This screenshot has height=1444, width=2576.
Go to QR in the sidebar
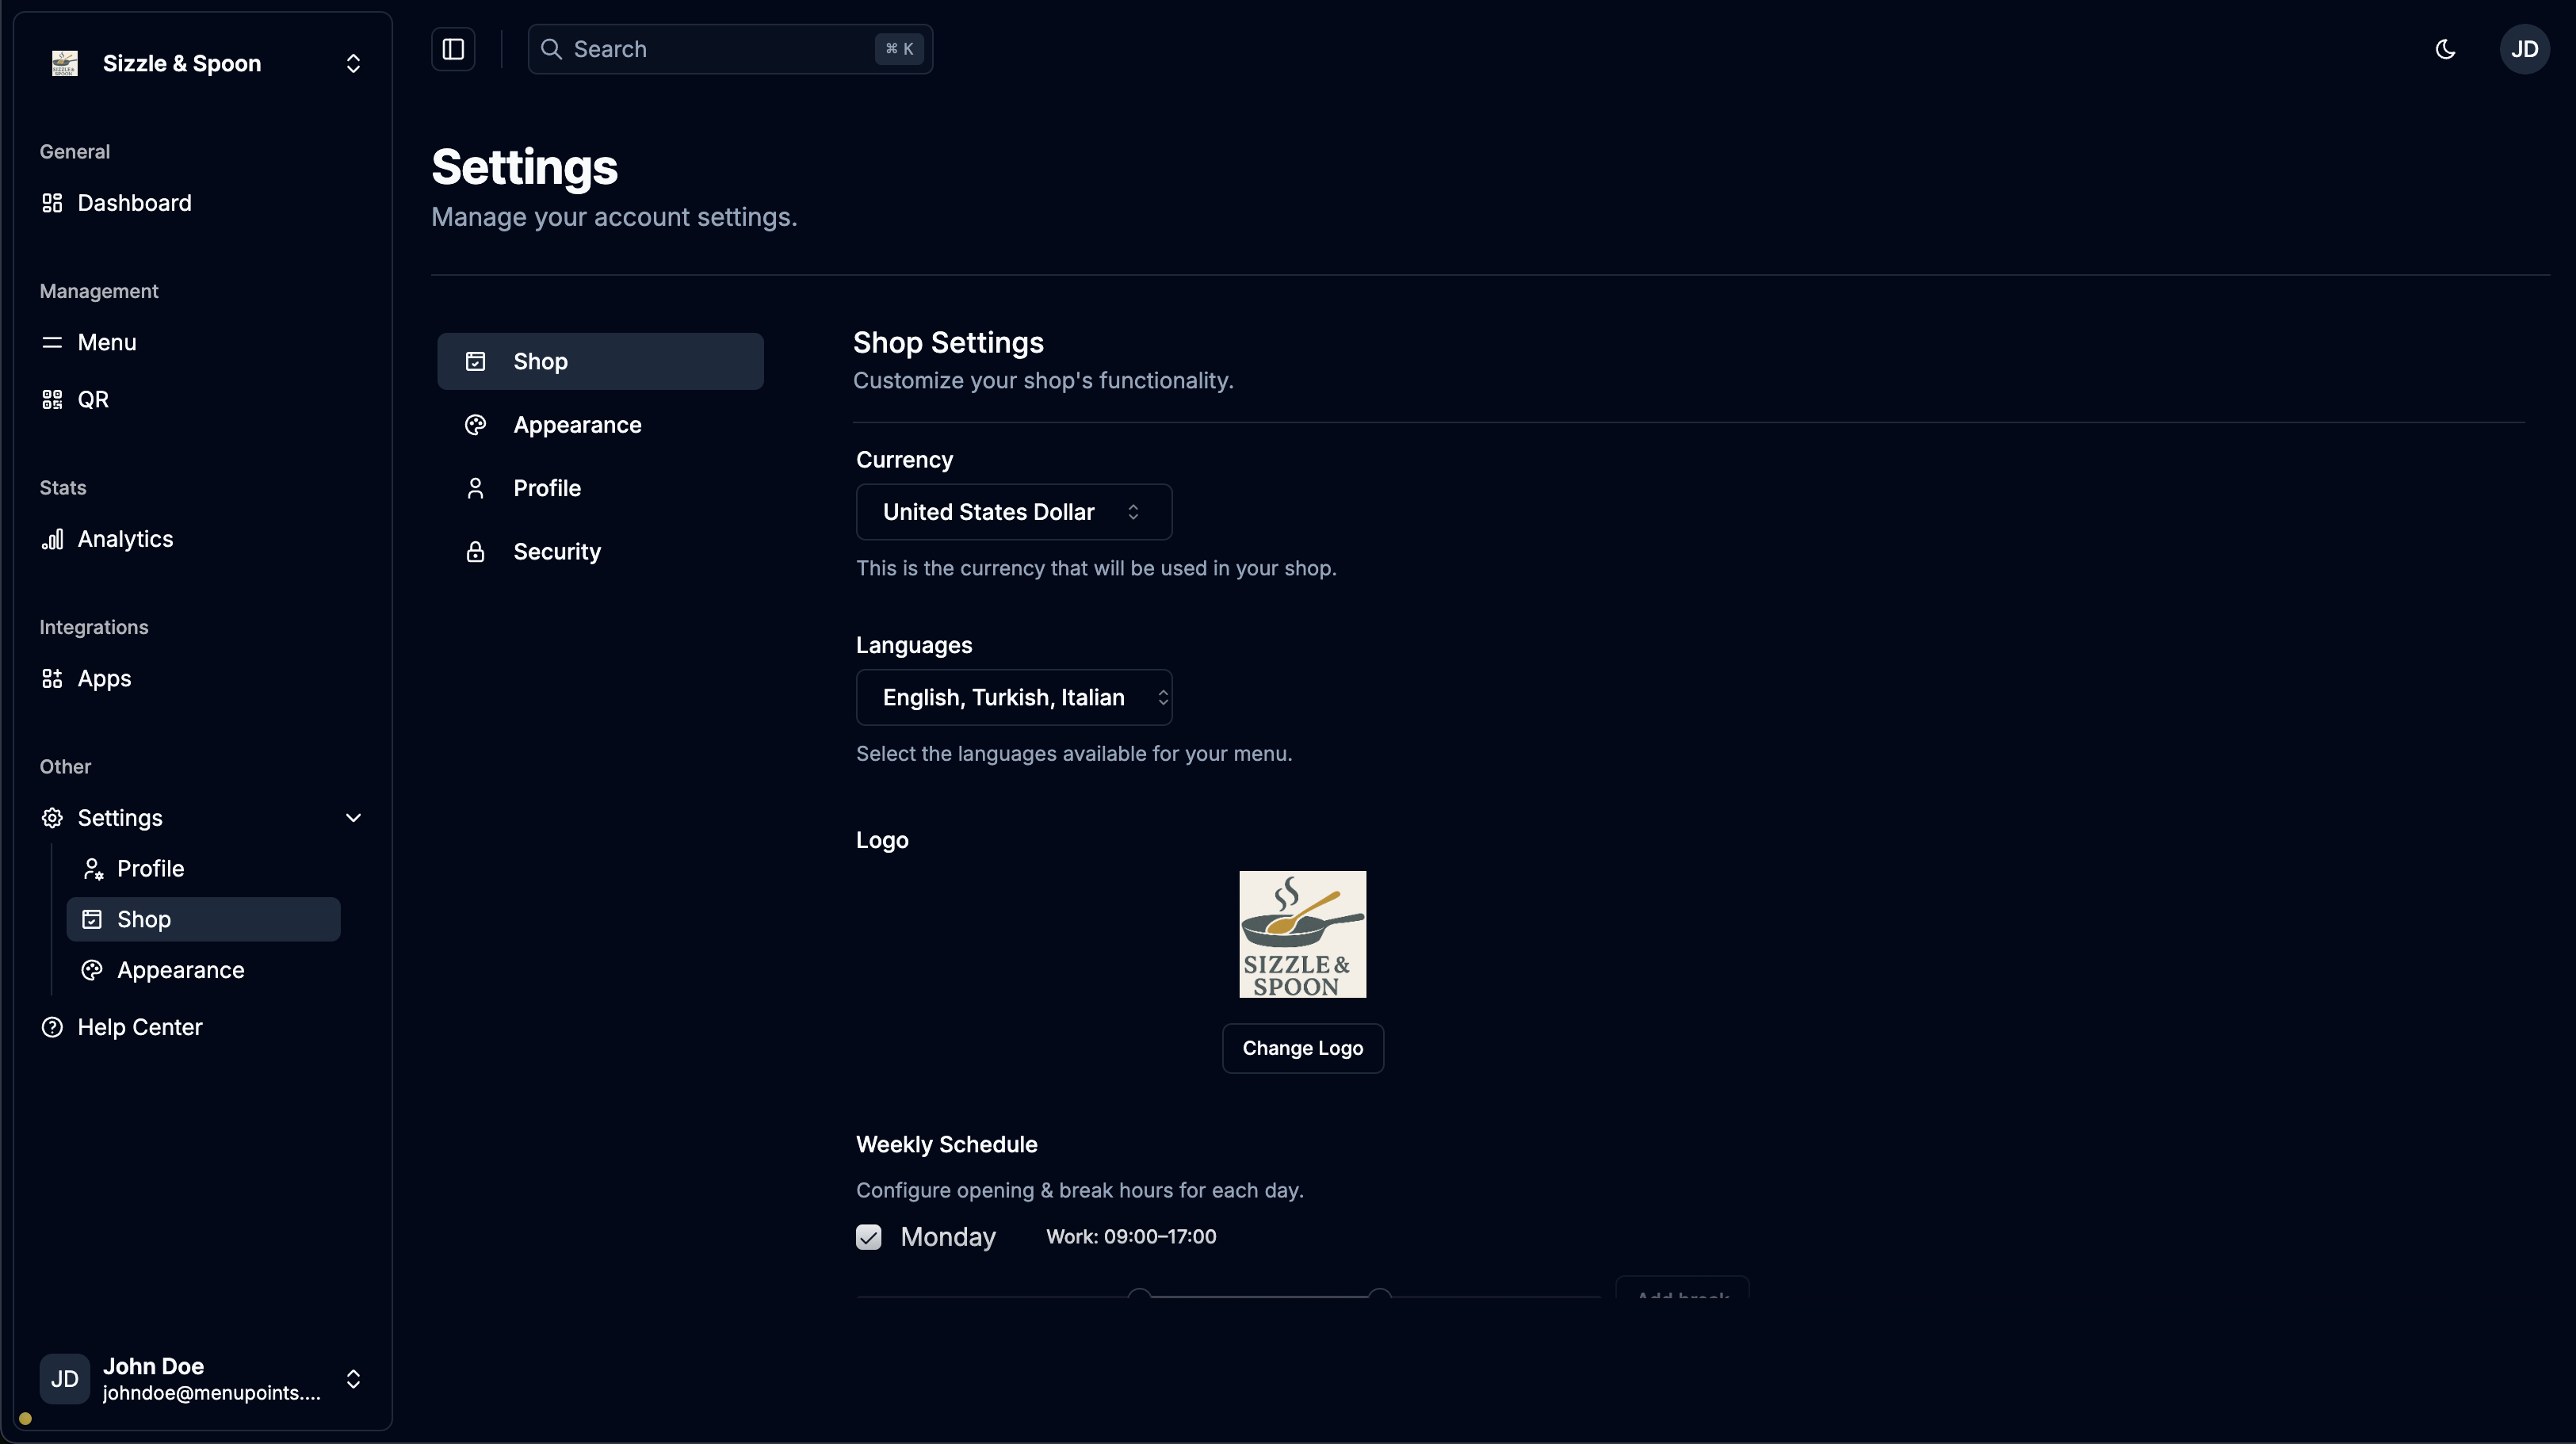[x=93, y=399]
